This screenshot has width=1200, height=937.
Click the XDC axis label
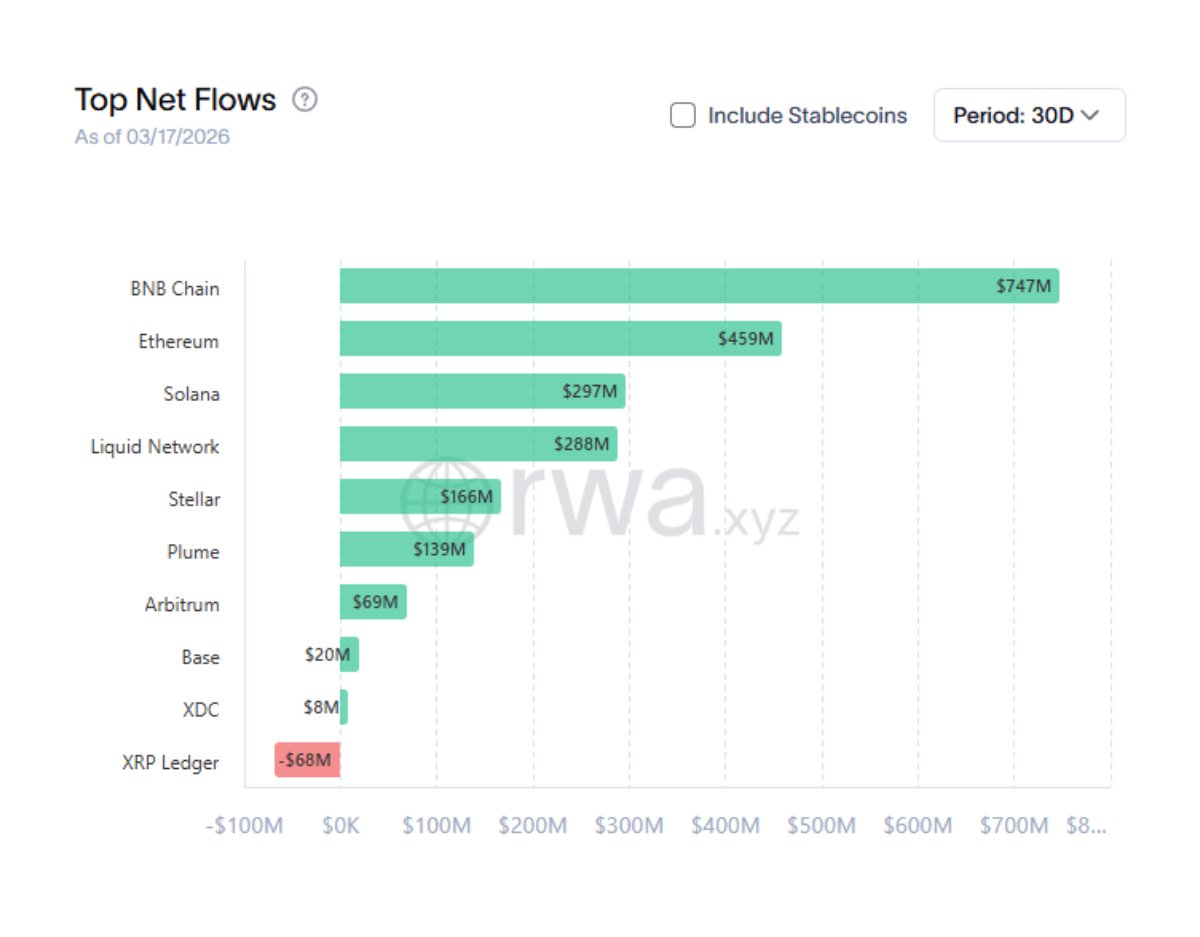[201, 710]
